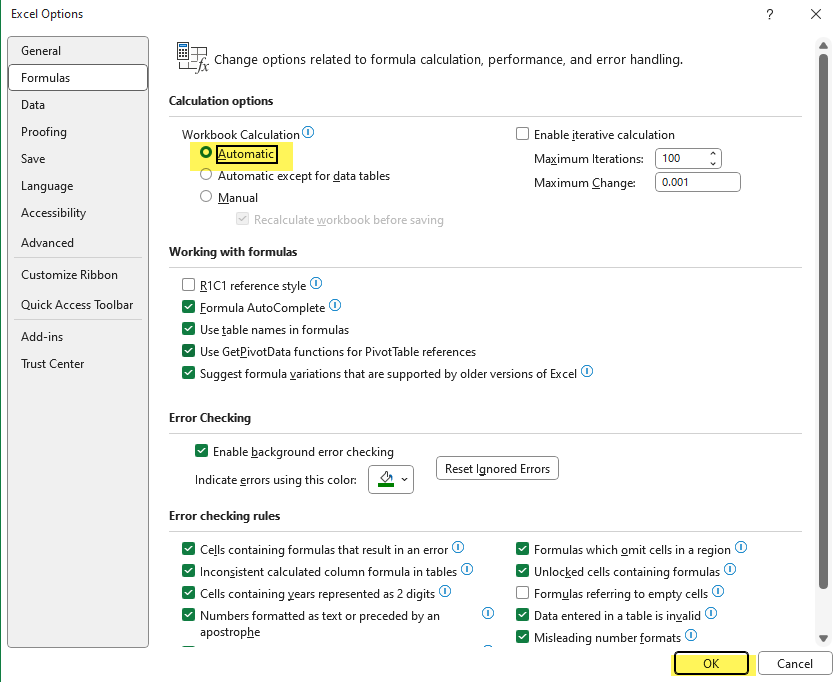Viewport: 837px width, 682px height.
Task: Switch to the Trust Center category
Action: pos(52,364)
